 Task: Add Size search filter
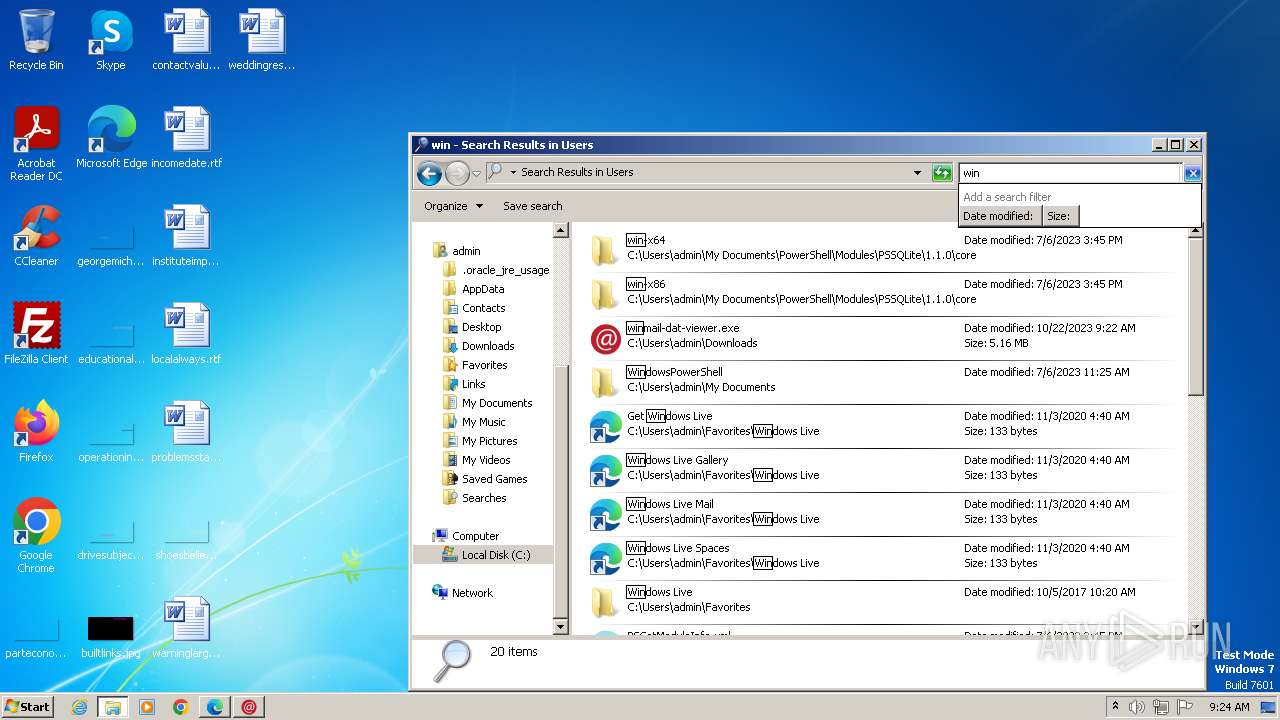pos(1059,216)
